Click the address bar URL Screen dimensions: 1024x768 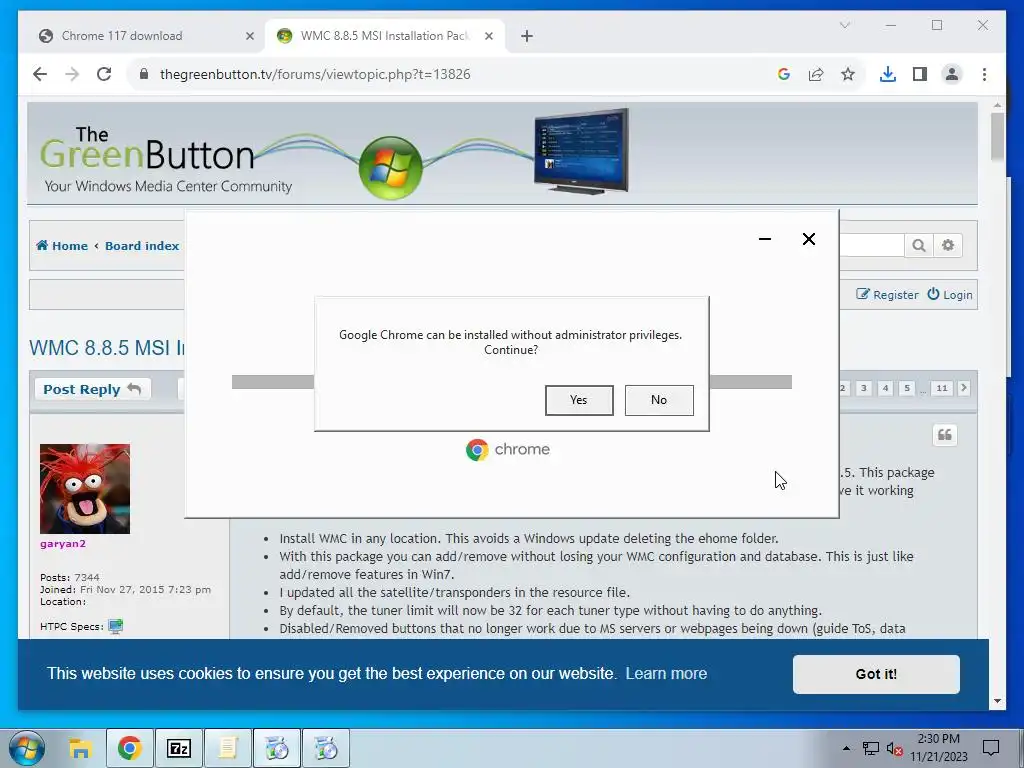tap(315, 74)
